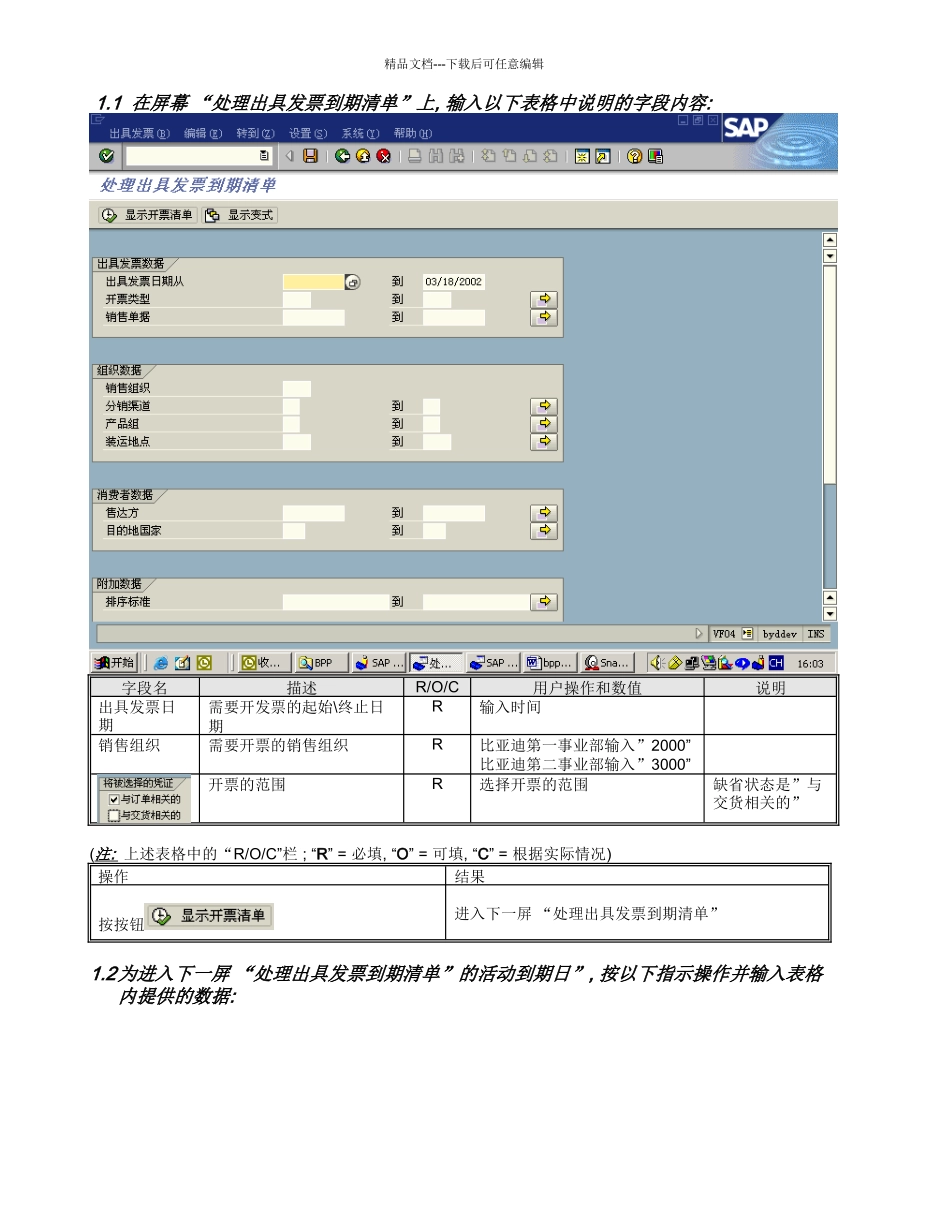The width and height of the screenshot is (950, 1230).
Task: Click the Find binoculars icon
Action: pos(436,156)
